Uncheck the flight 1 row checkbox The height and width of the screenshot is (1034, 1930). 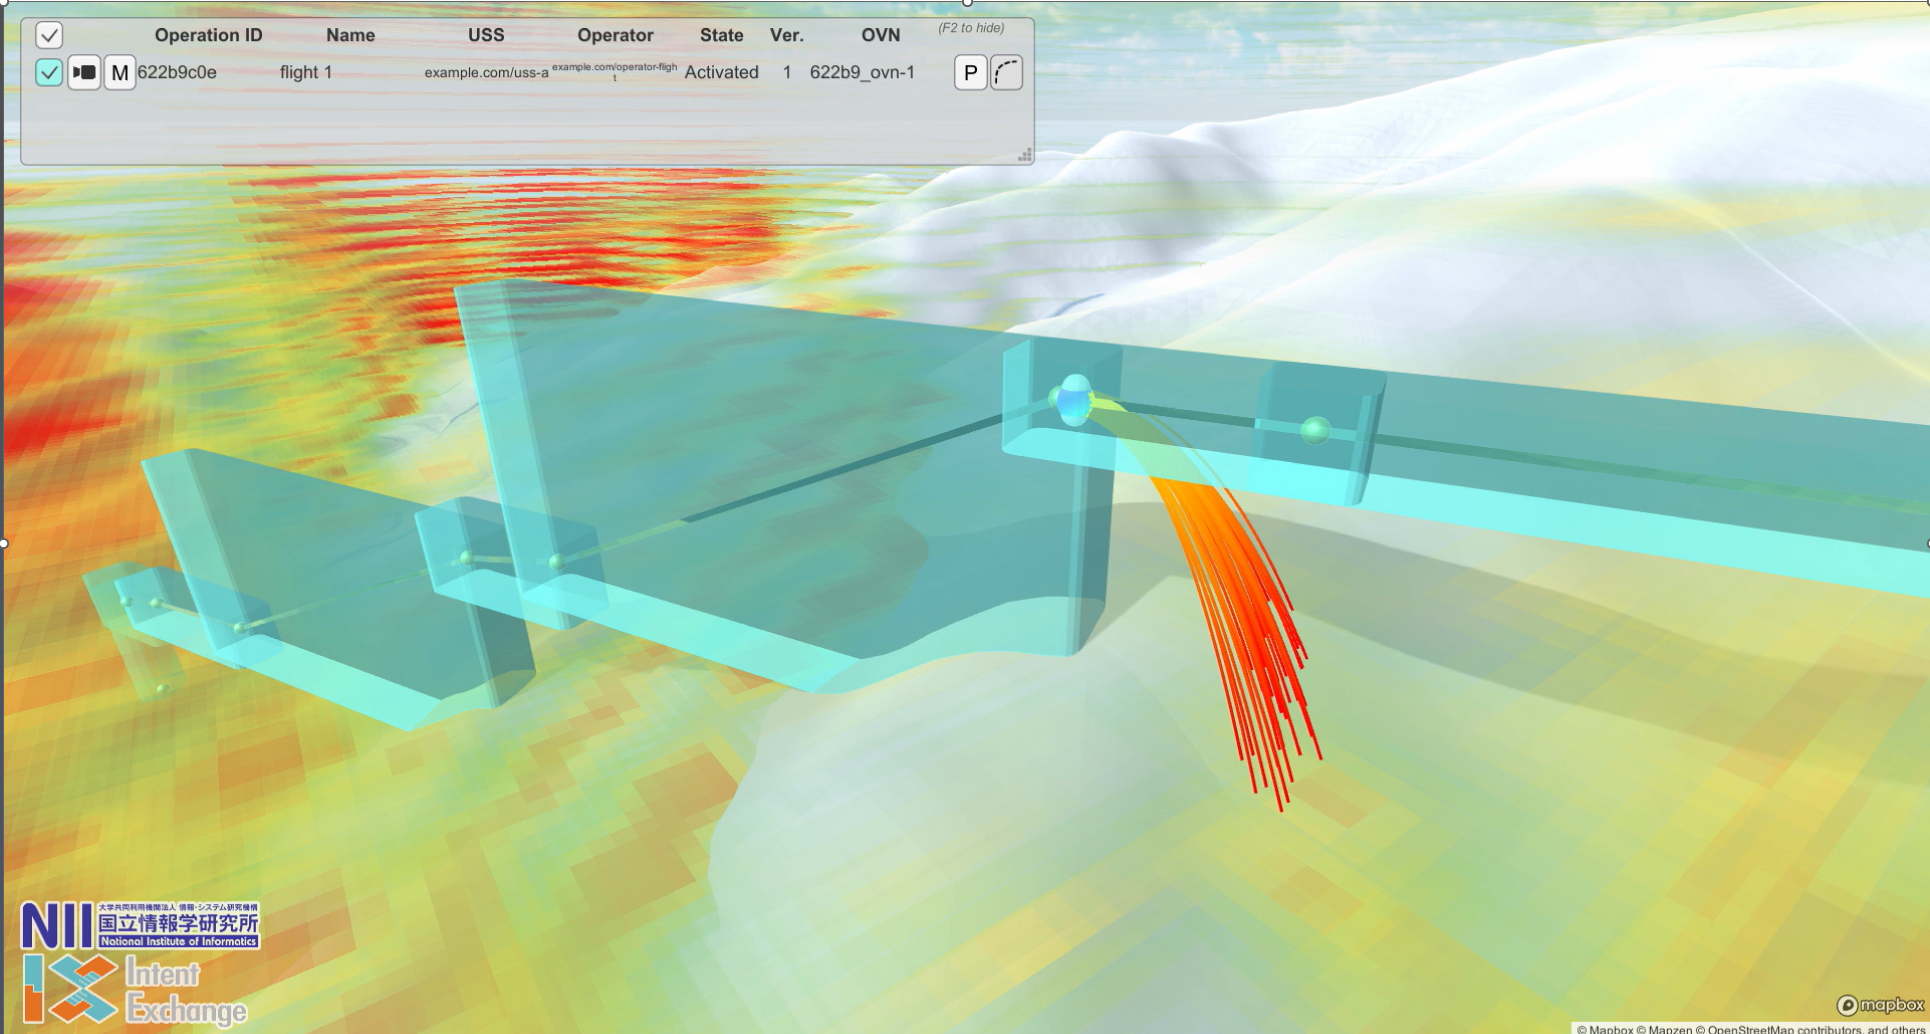click(x=49, y=73)
